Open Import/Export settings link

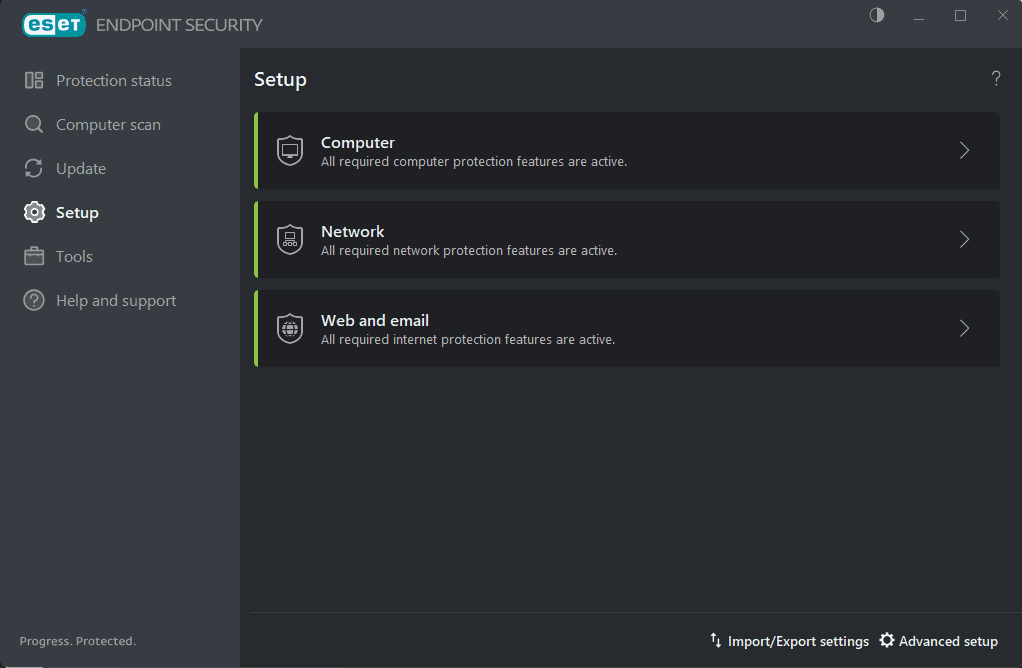tap(798, 641)
